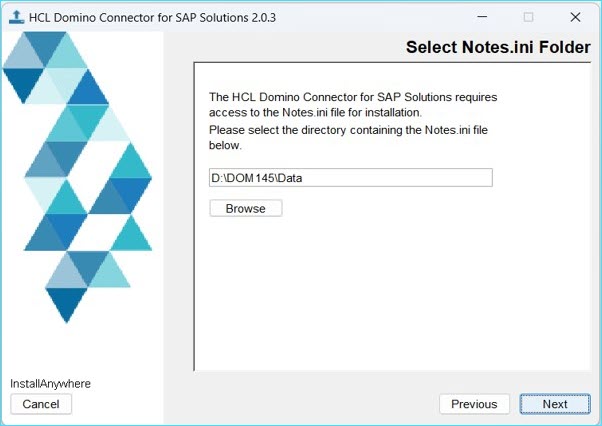Go back with the Previous button

point(473,404)
